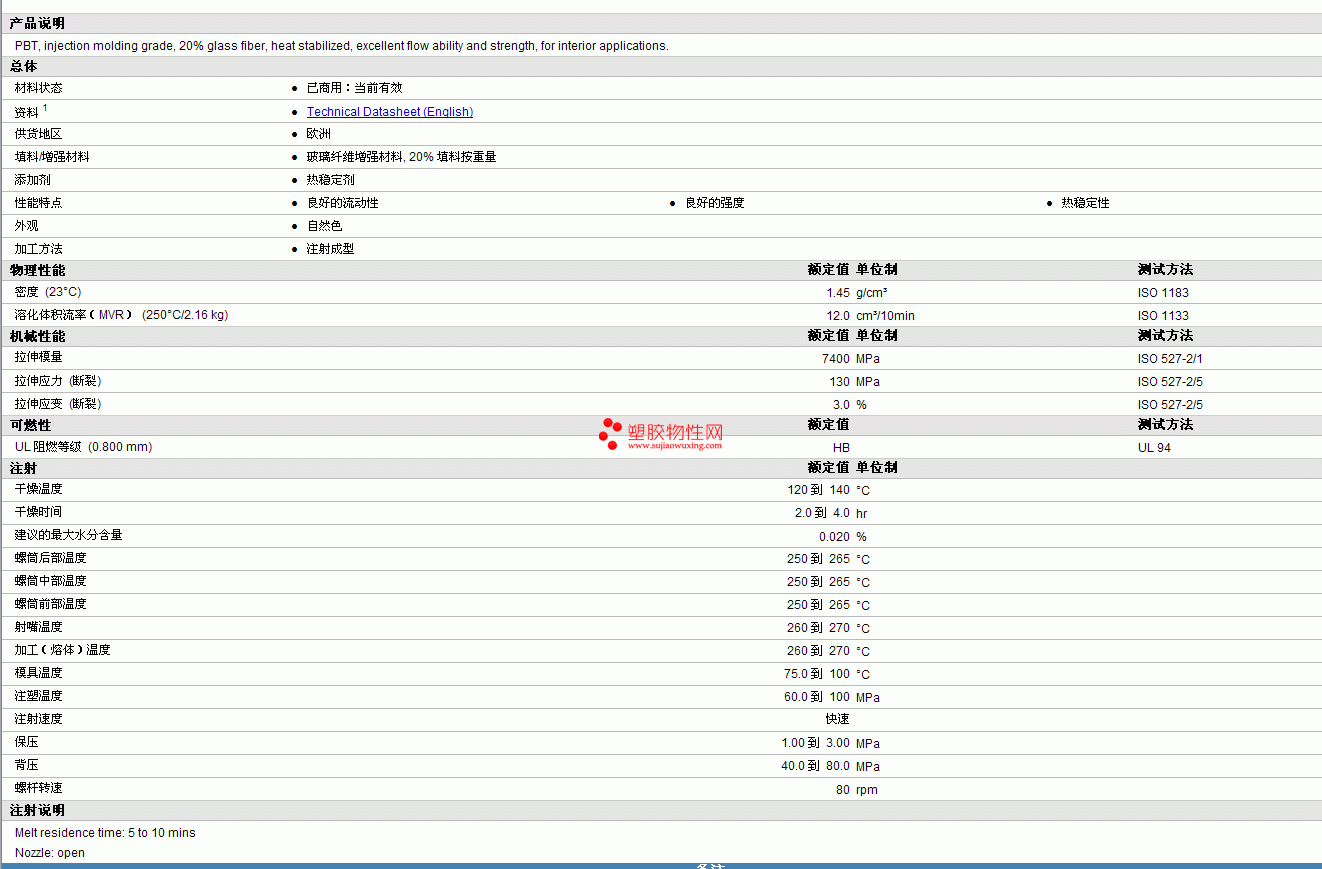
Task: Select the '良好的流动性' feature text
Action: (343, 203)
